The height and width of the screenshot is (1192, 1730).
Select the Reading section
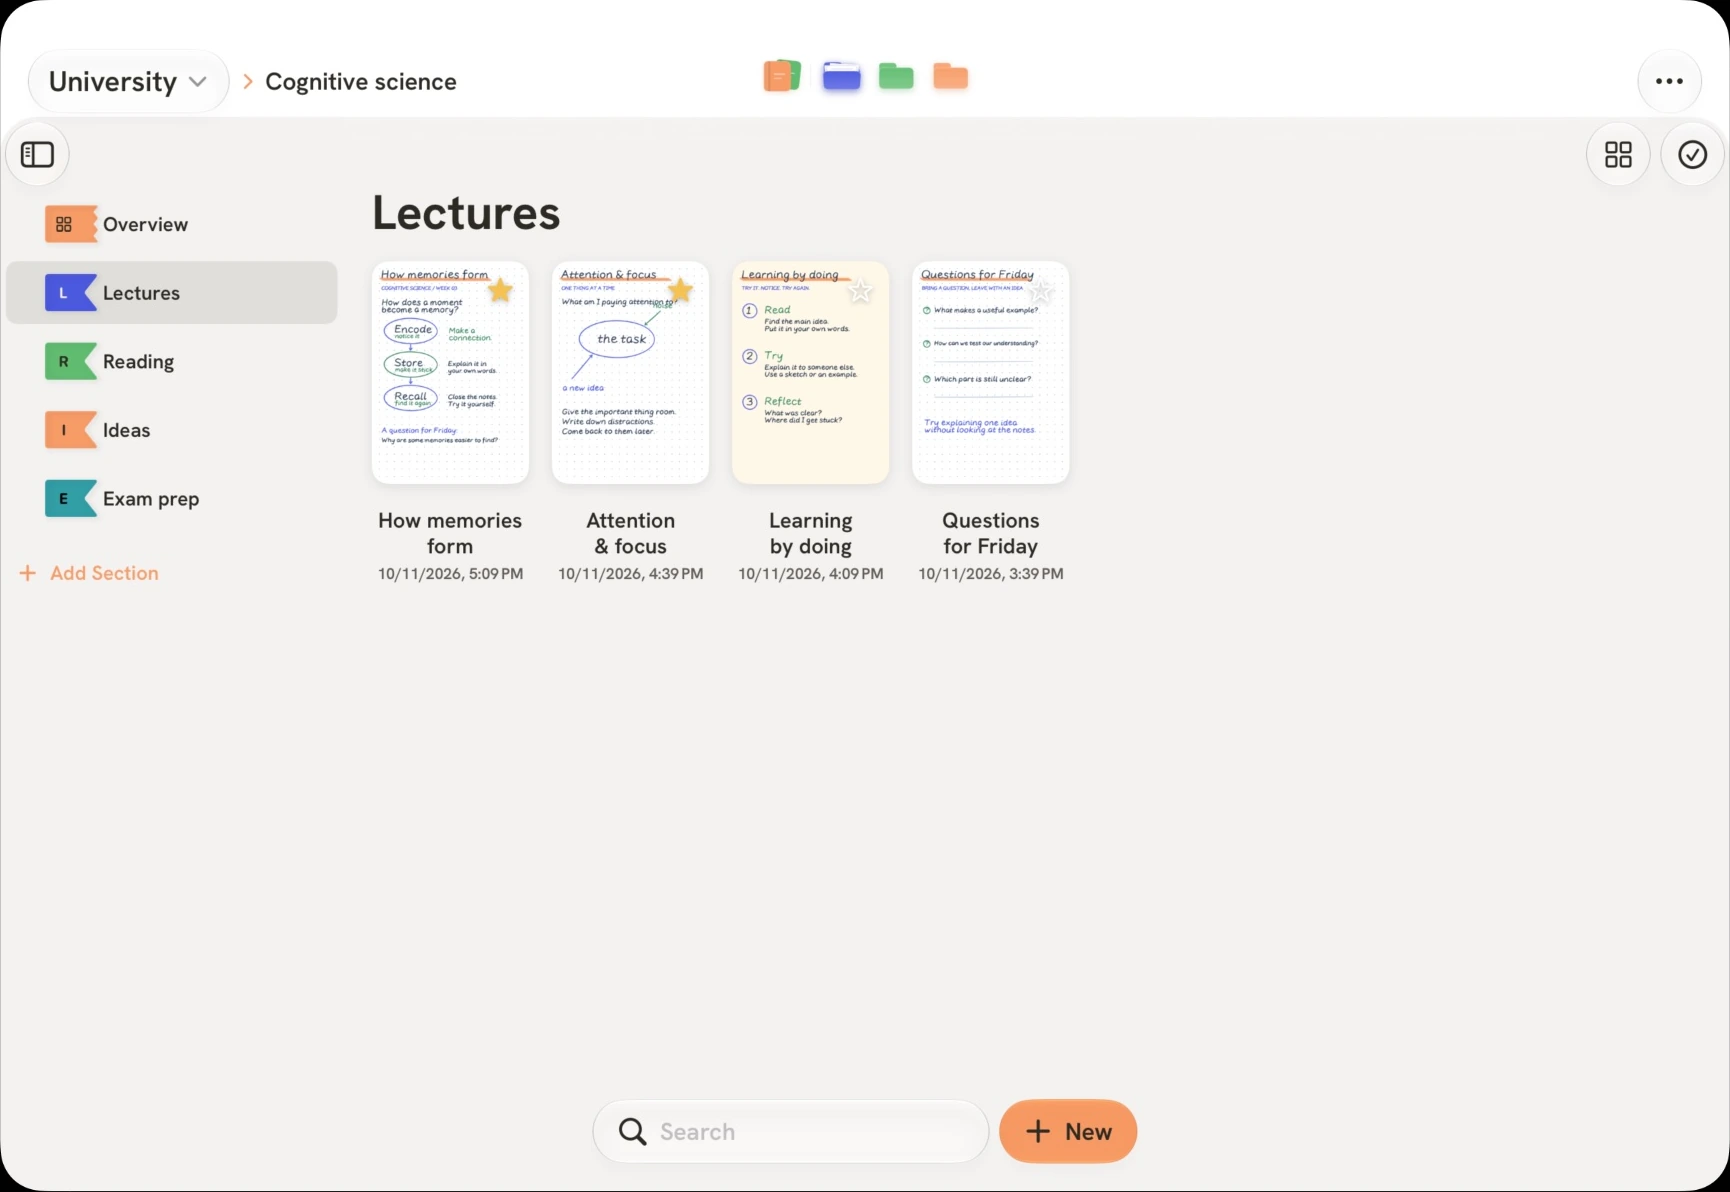click(172, 361)
